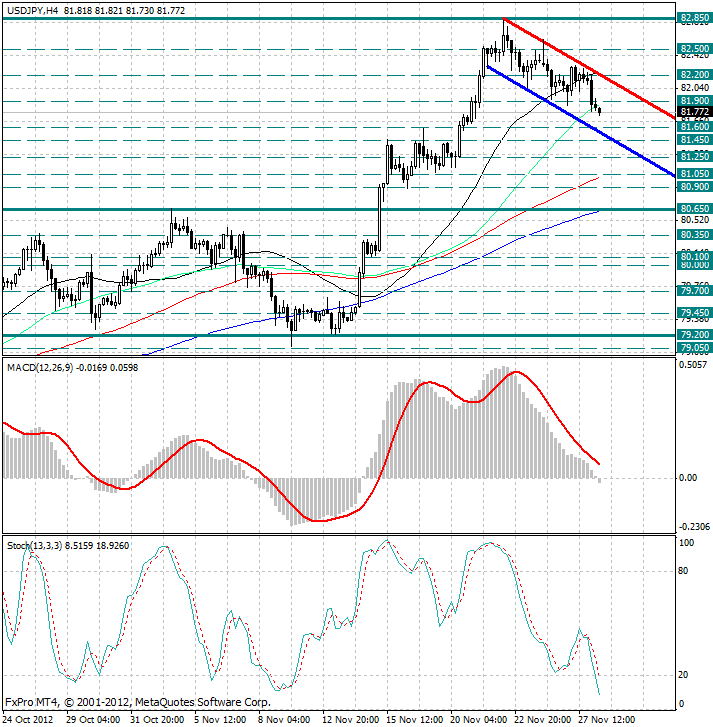Viewport: 713px width, 727px height.
Task: Click the 82.500 price level label
Action: [x=694, y=49]
